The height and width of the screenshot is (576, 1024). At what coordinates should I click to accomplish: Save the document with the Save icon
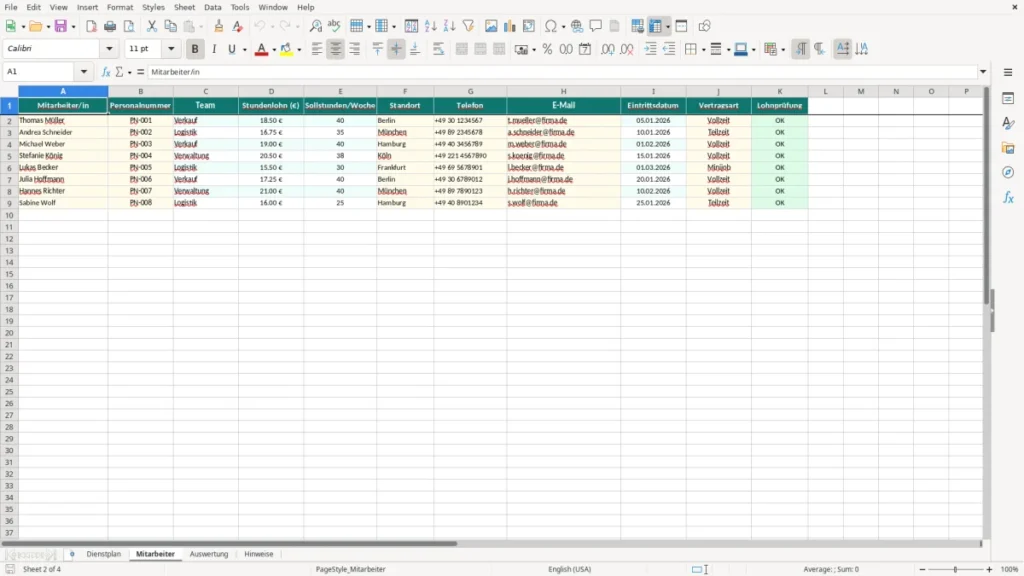point(61,26)
